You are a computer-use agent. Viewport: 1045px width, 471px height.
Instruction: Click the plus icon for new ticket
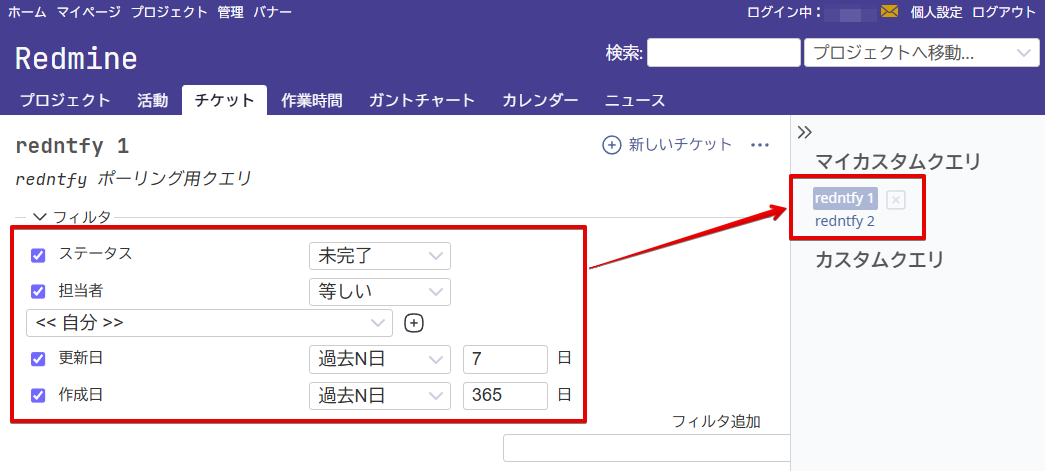(x=611, y=145)
